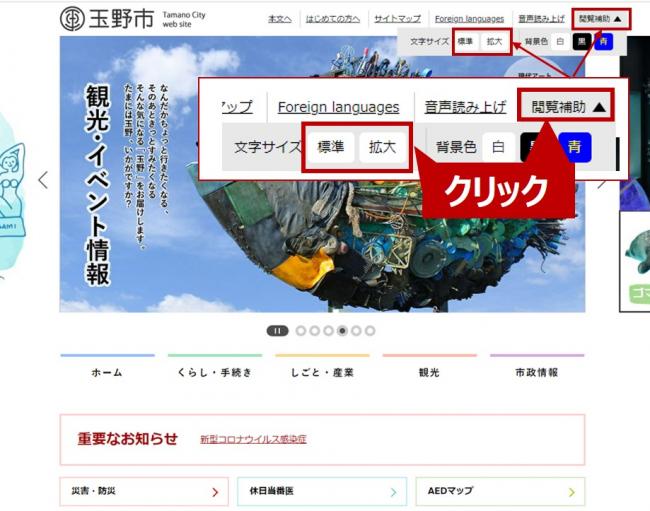Image resolution: width=650 pixels, height=511 pixels.
Task: Click the partial slide at the right edge
Action: [635, 174]
